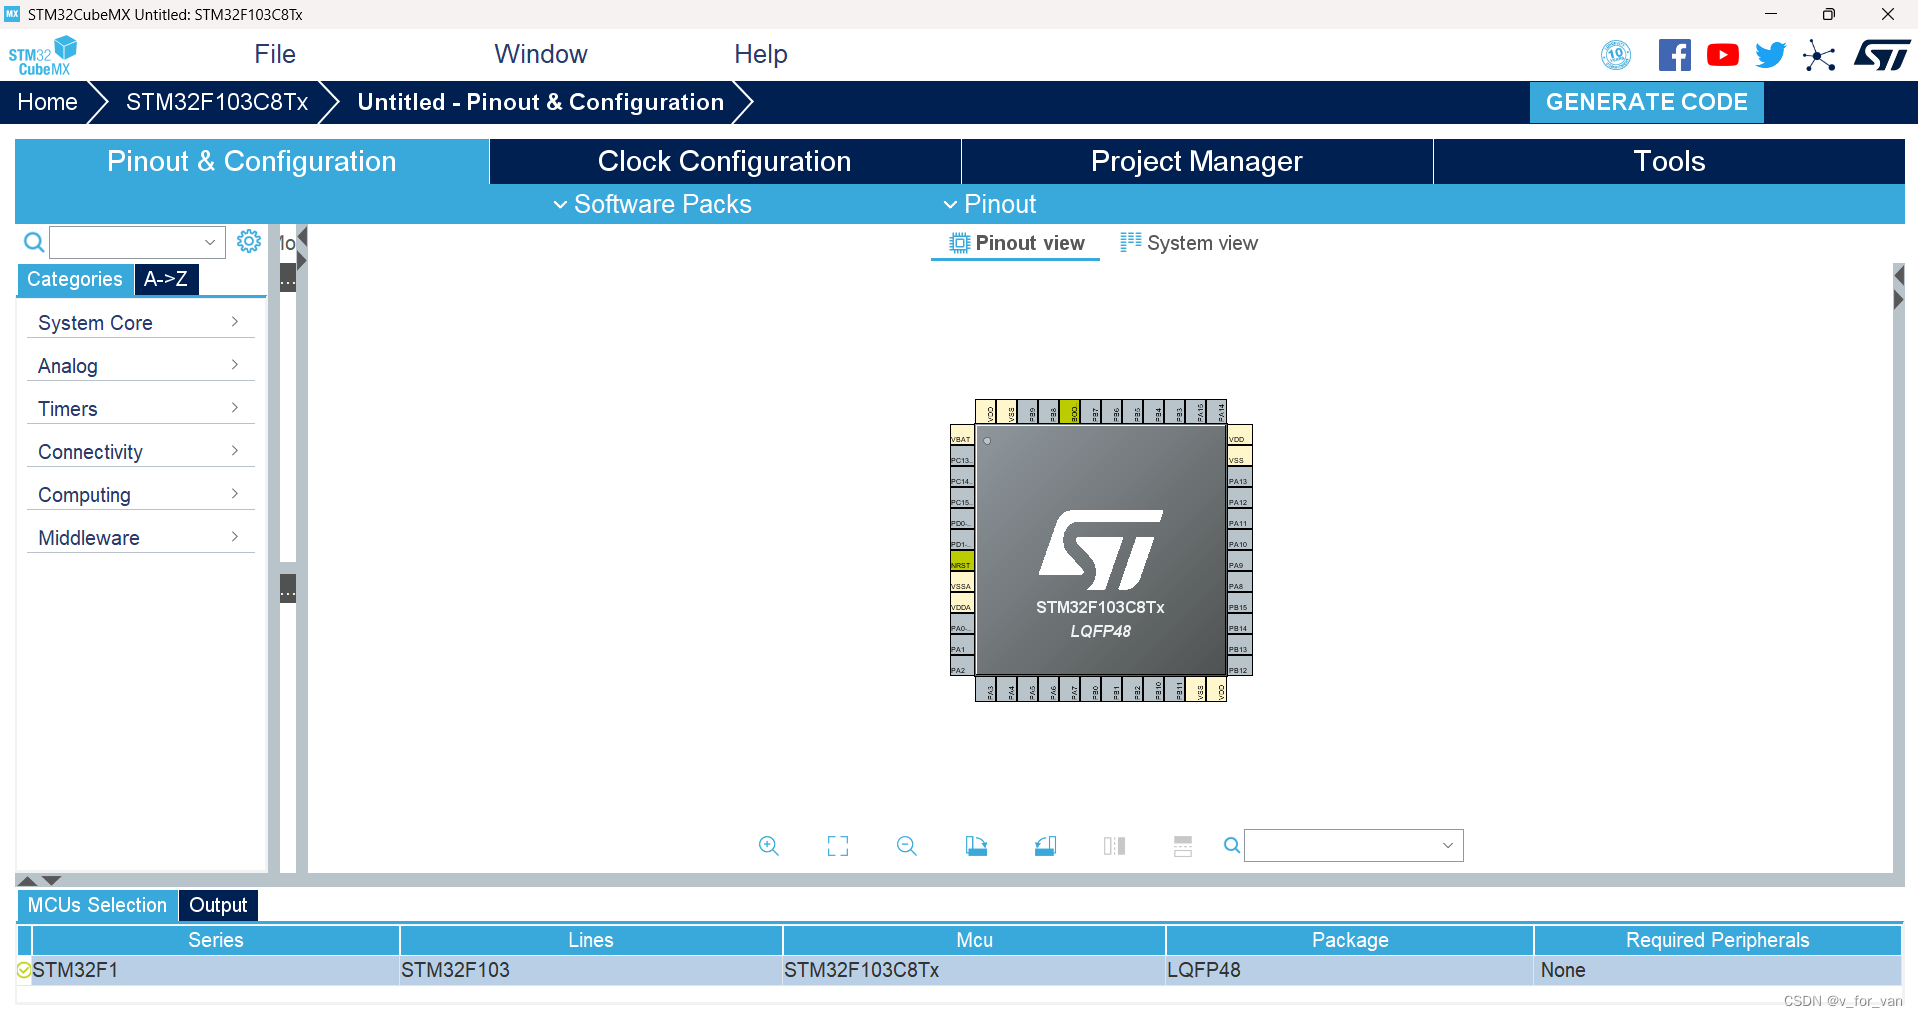Viewport: 1918px width, 1017px height.
Task: Expand the bottom panel with the up arrow
Action: 28,881
